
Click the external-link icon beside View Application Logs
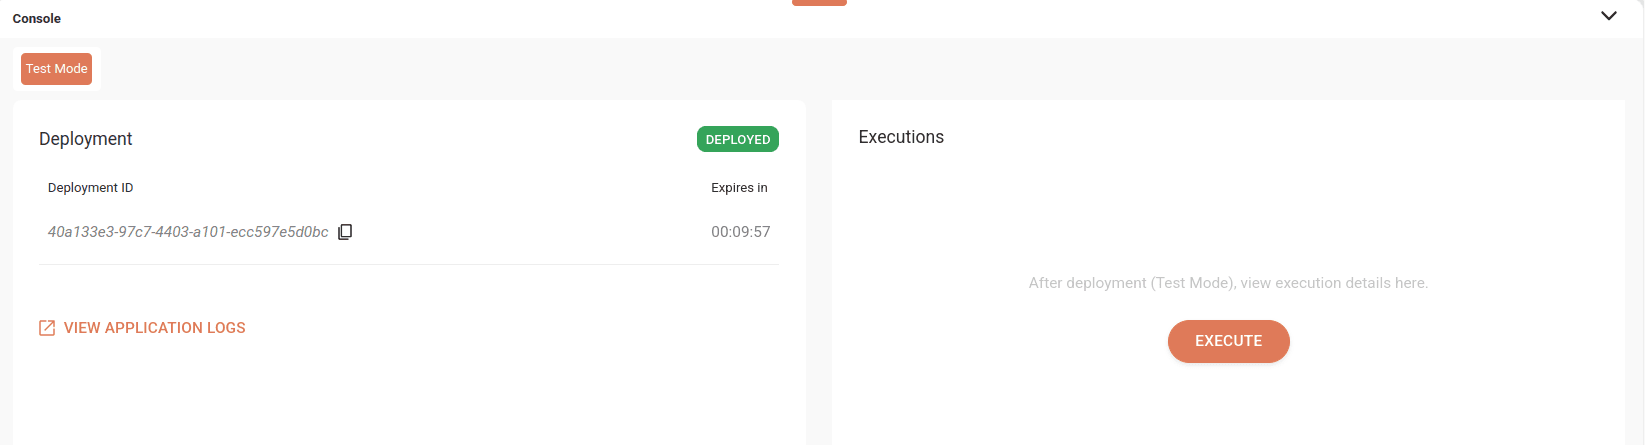47,328
